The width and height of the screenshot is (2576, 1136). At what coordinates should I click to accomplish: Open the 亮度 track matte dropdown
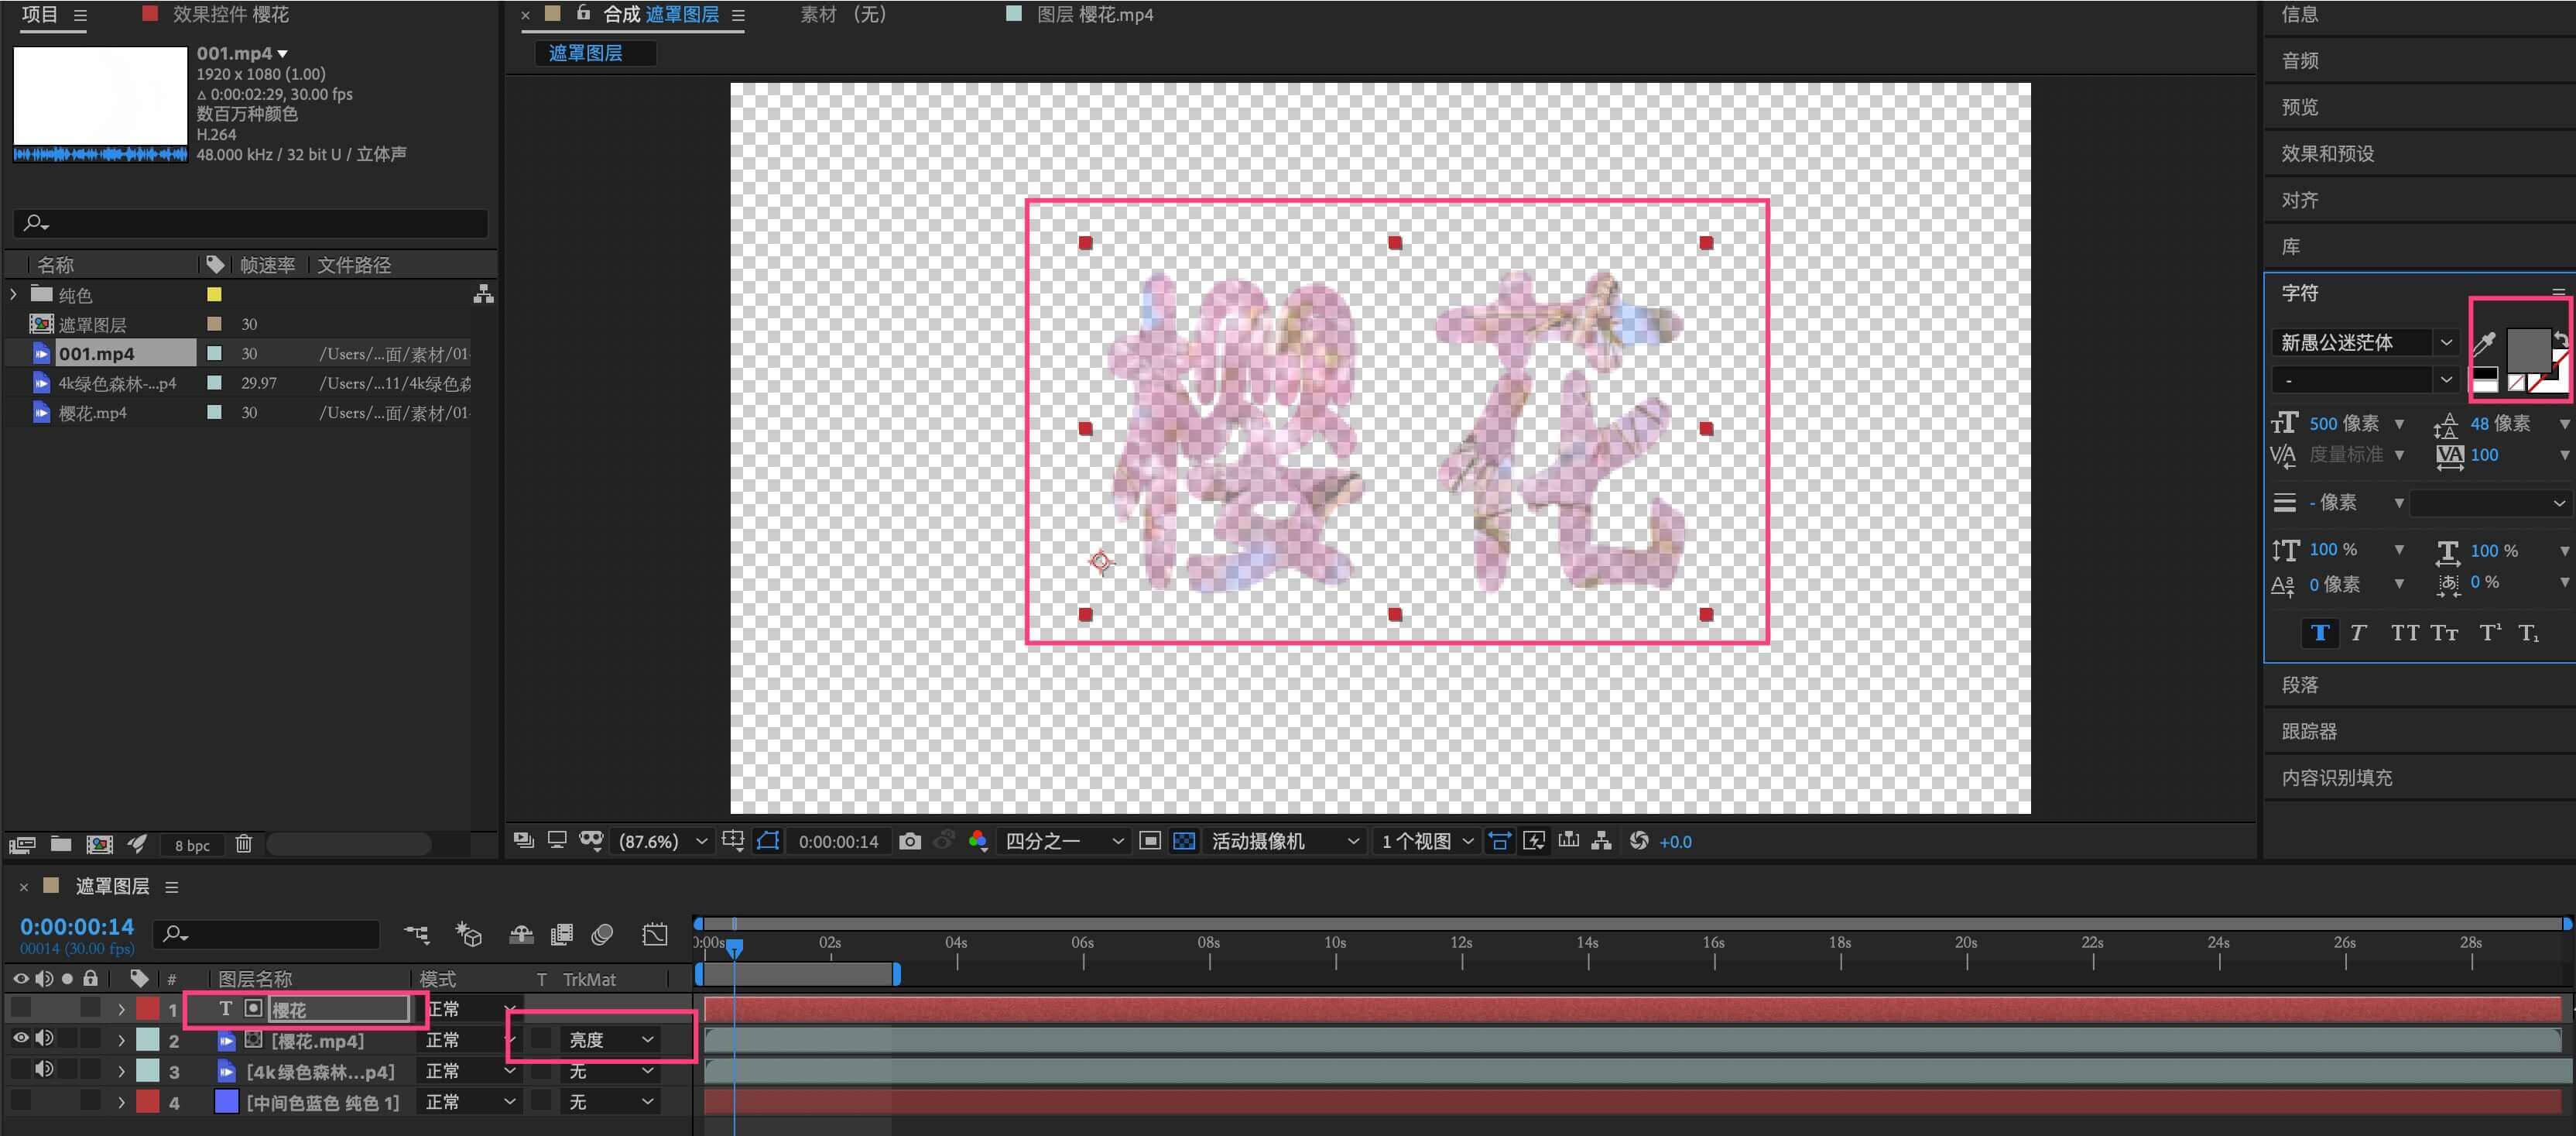612,1040
